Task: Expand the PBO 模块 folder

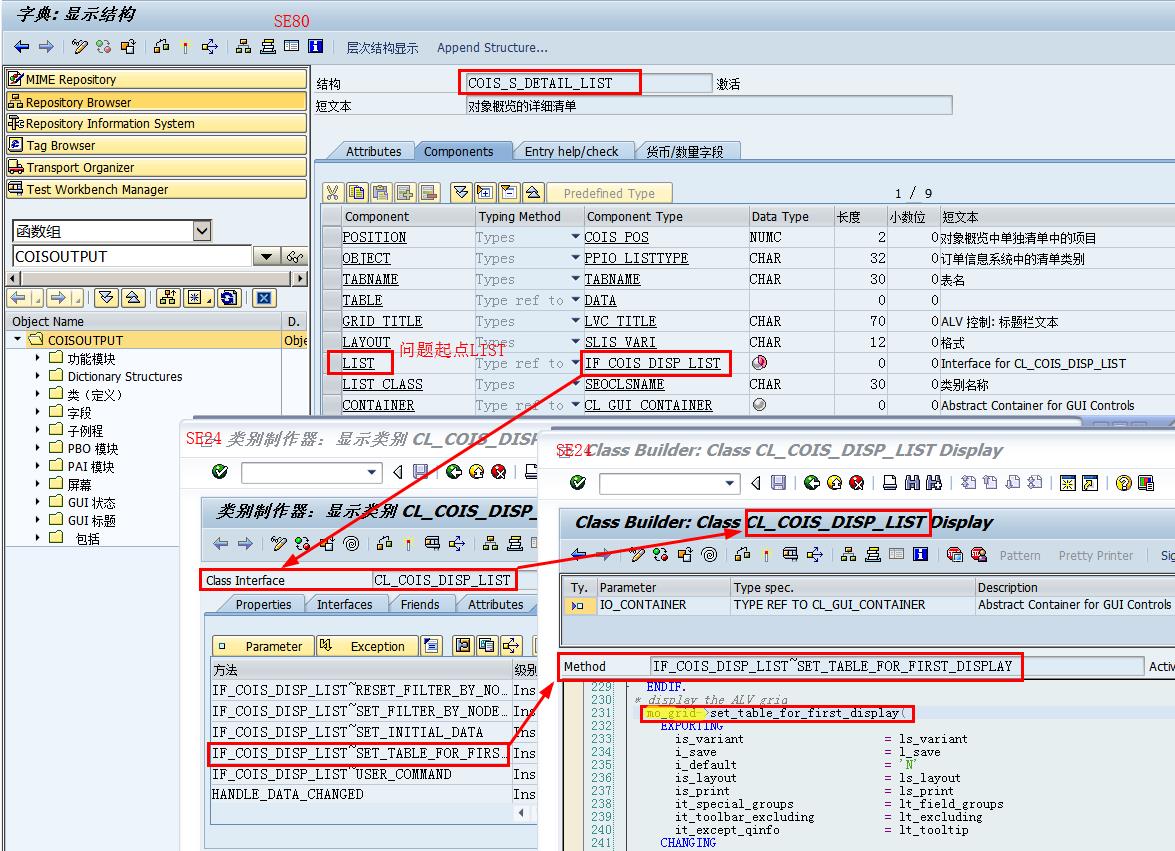Action: pyautogui.click(x=37, y=447)
